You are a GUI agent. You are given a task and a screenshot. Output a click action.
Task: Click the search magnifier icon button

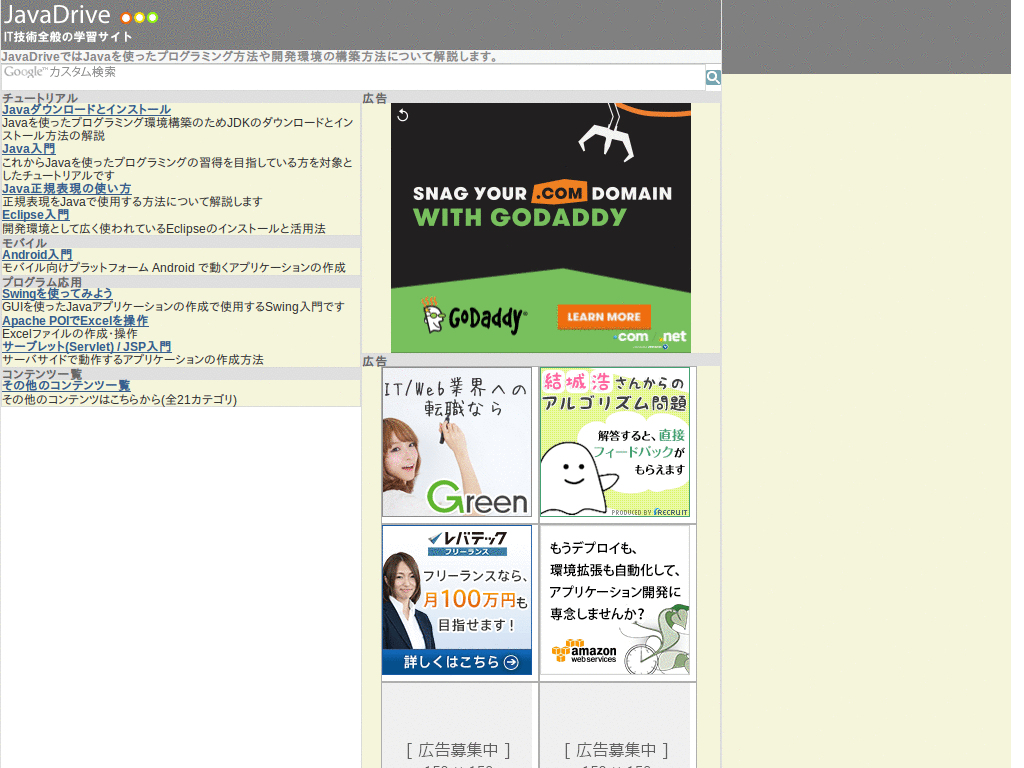[x=712, y=77]
